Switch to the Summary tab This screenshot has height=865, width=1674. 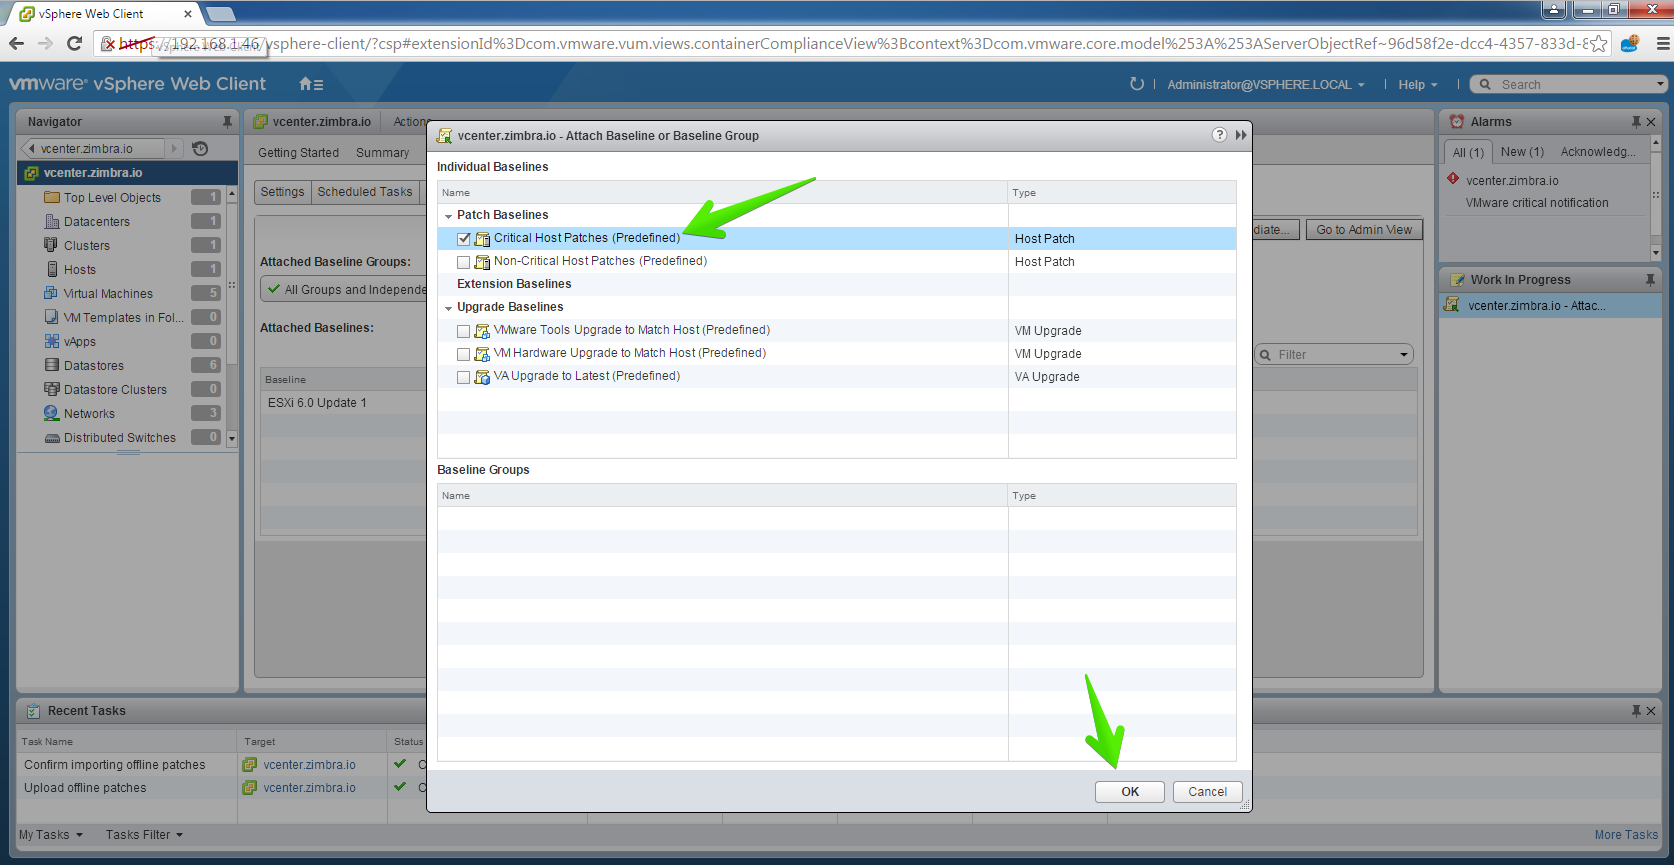pyautogui.click(x=382, y=153)
